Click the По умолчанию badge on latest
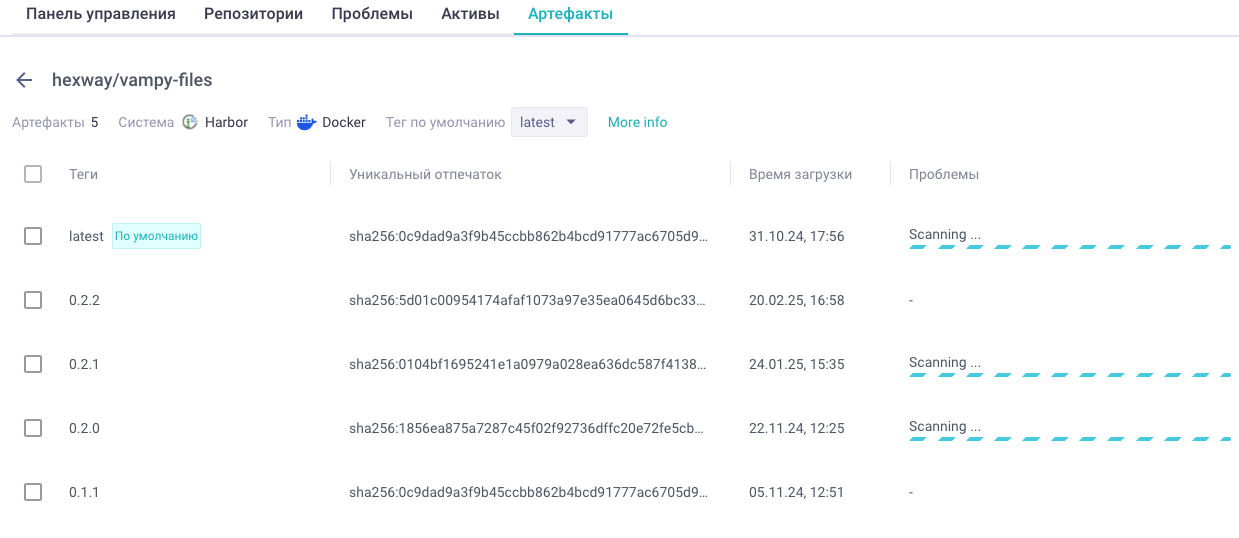Screen dimensions: 1239x538 [x=156, y=236]
